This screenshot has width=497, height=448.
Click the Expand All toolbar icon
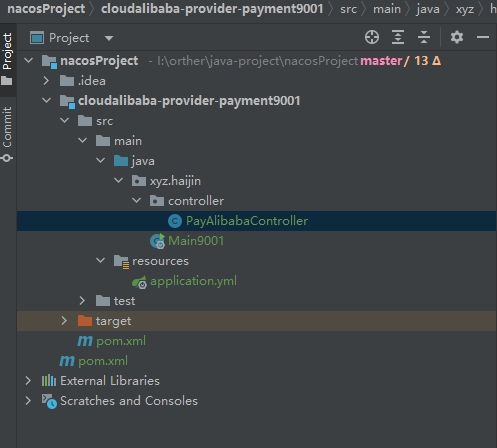398,37
